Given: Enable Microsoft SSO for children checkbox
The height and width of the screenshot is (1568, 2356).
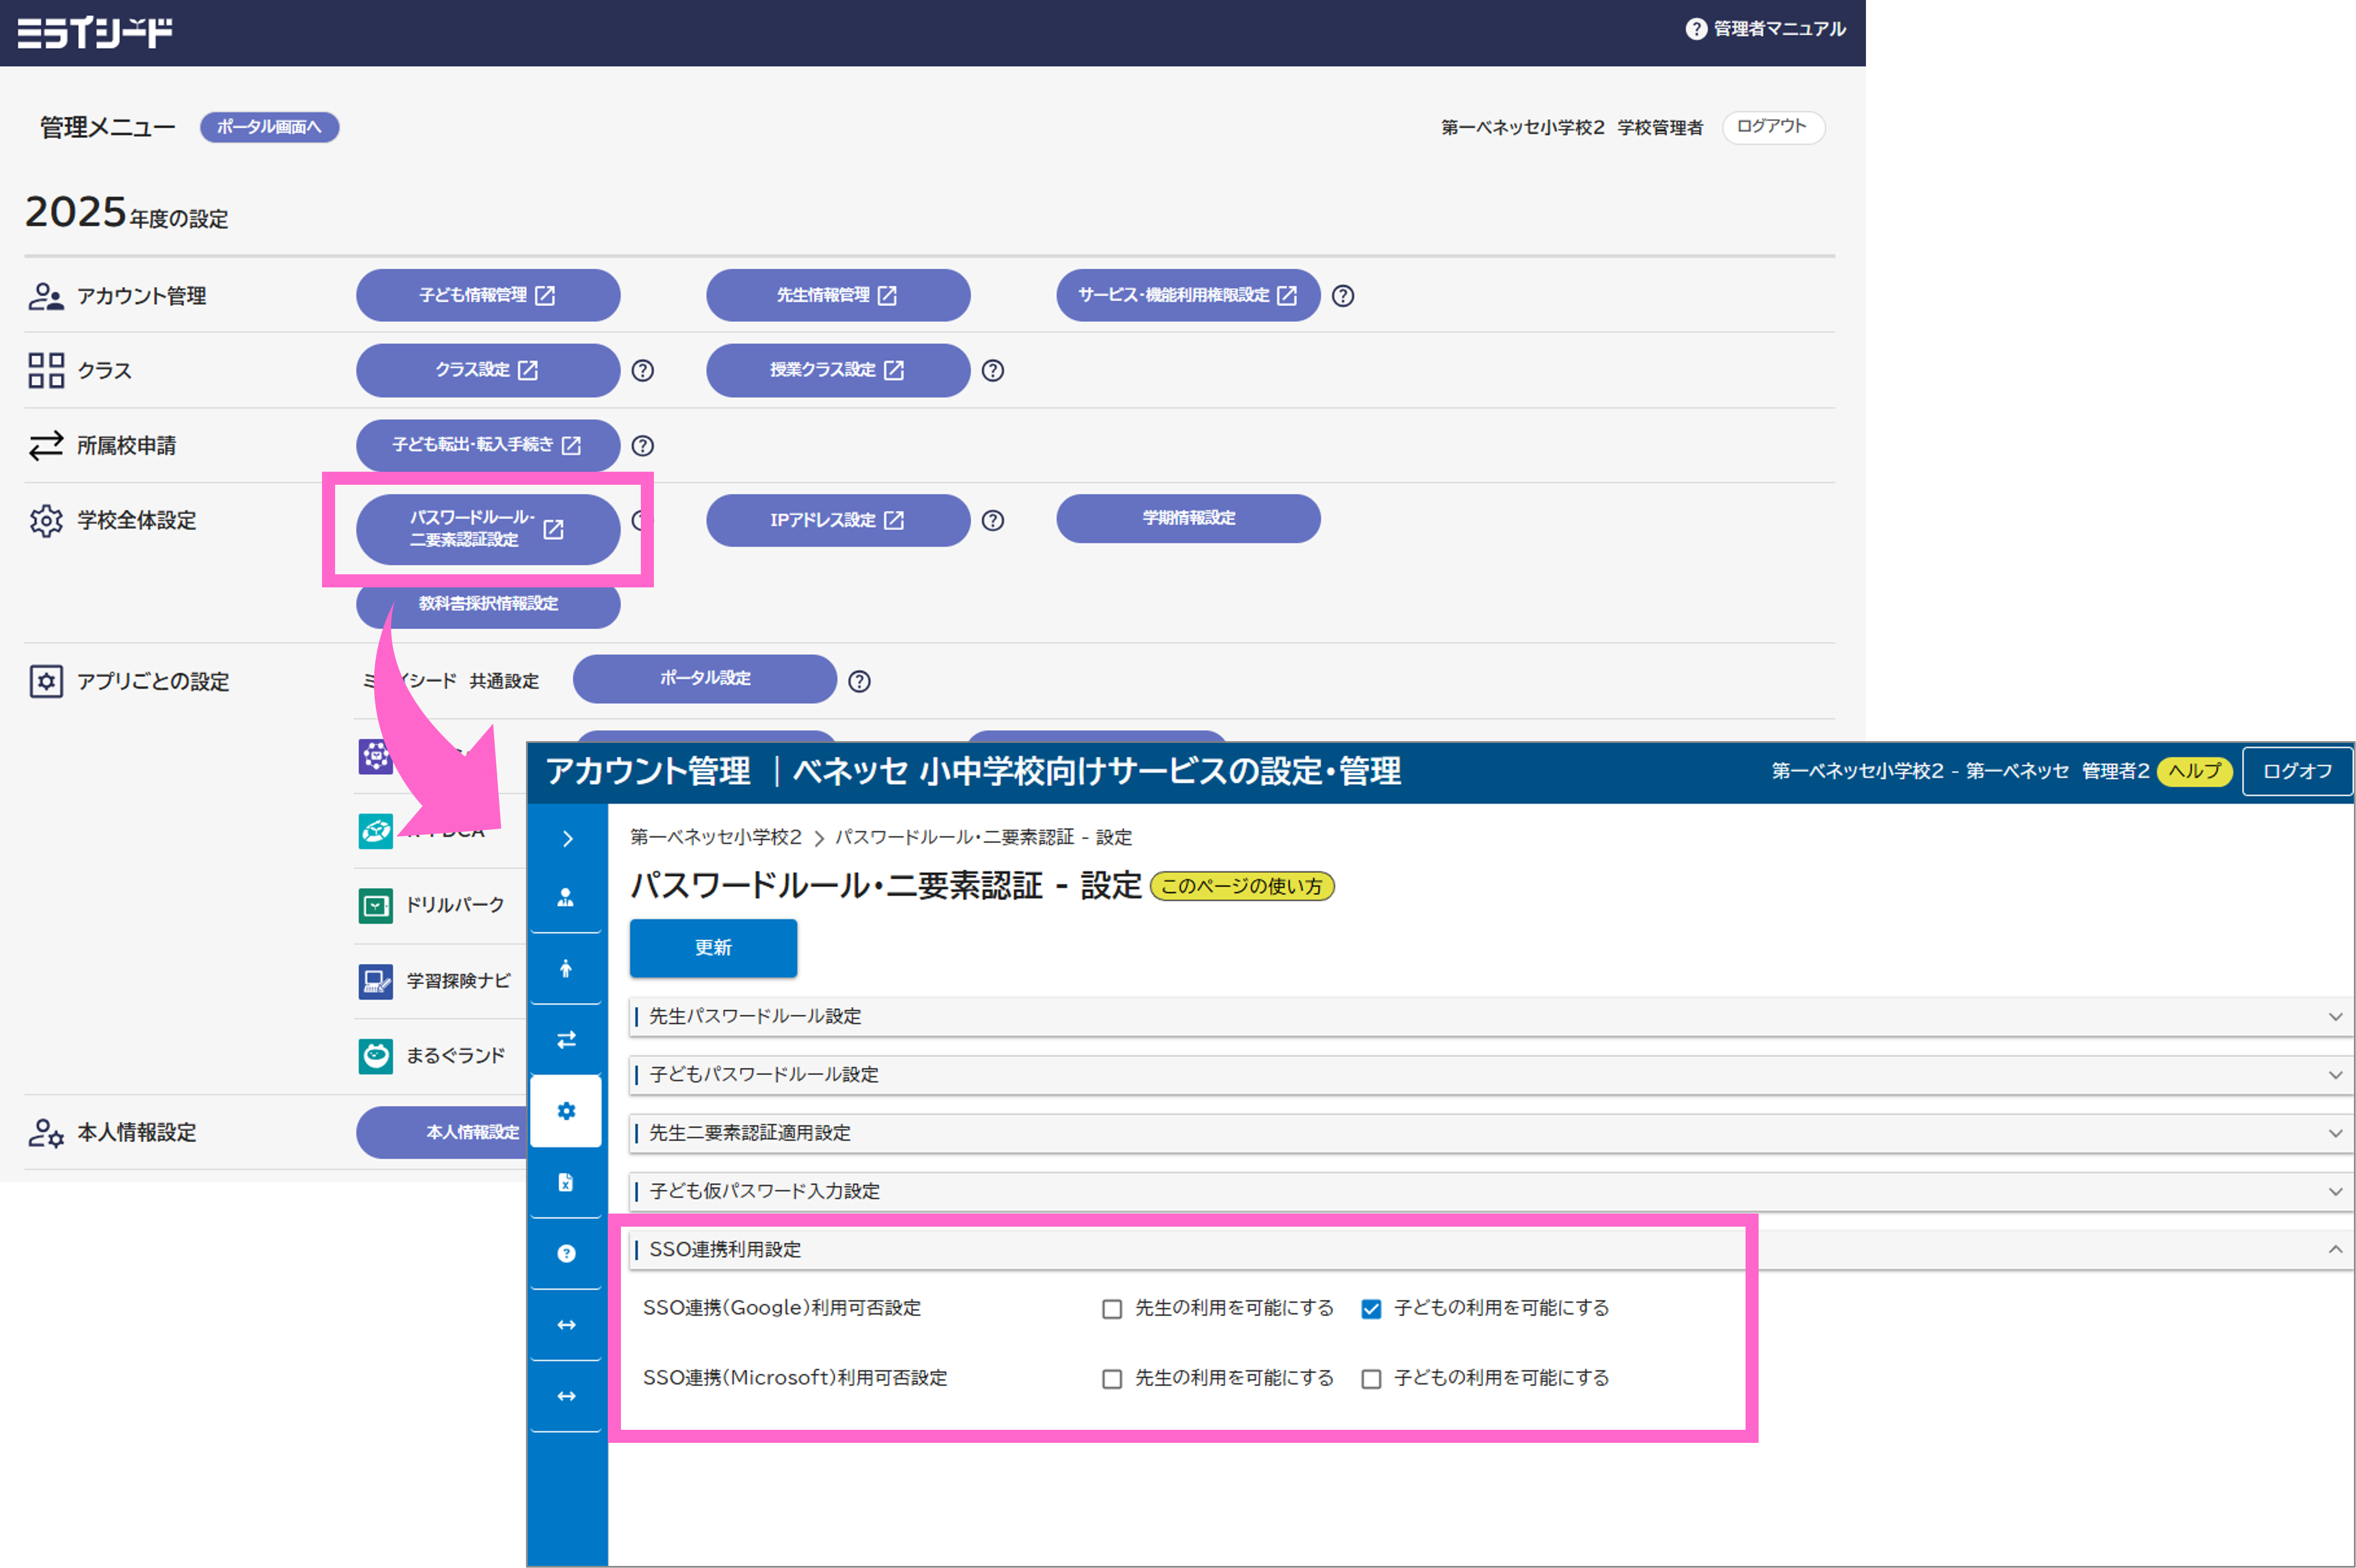Looking at the screenshot, I should [x=1371, y=1379].
